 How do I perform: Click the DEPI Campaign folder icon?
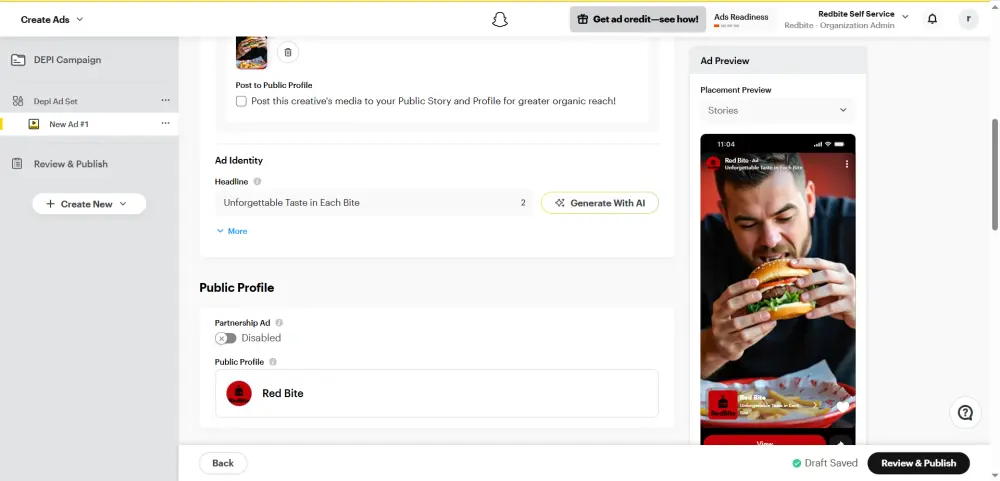pyautogui.click(x=18, y=60)
